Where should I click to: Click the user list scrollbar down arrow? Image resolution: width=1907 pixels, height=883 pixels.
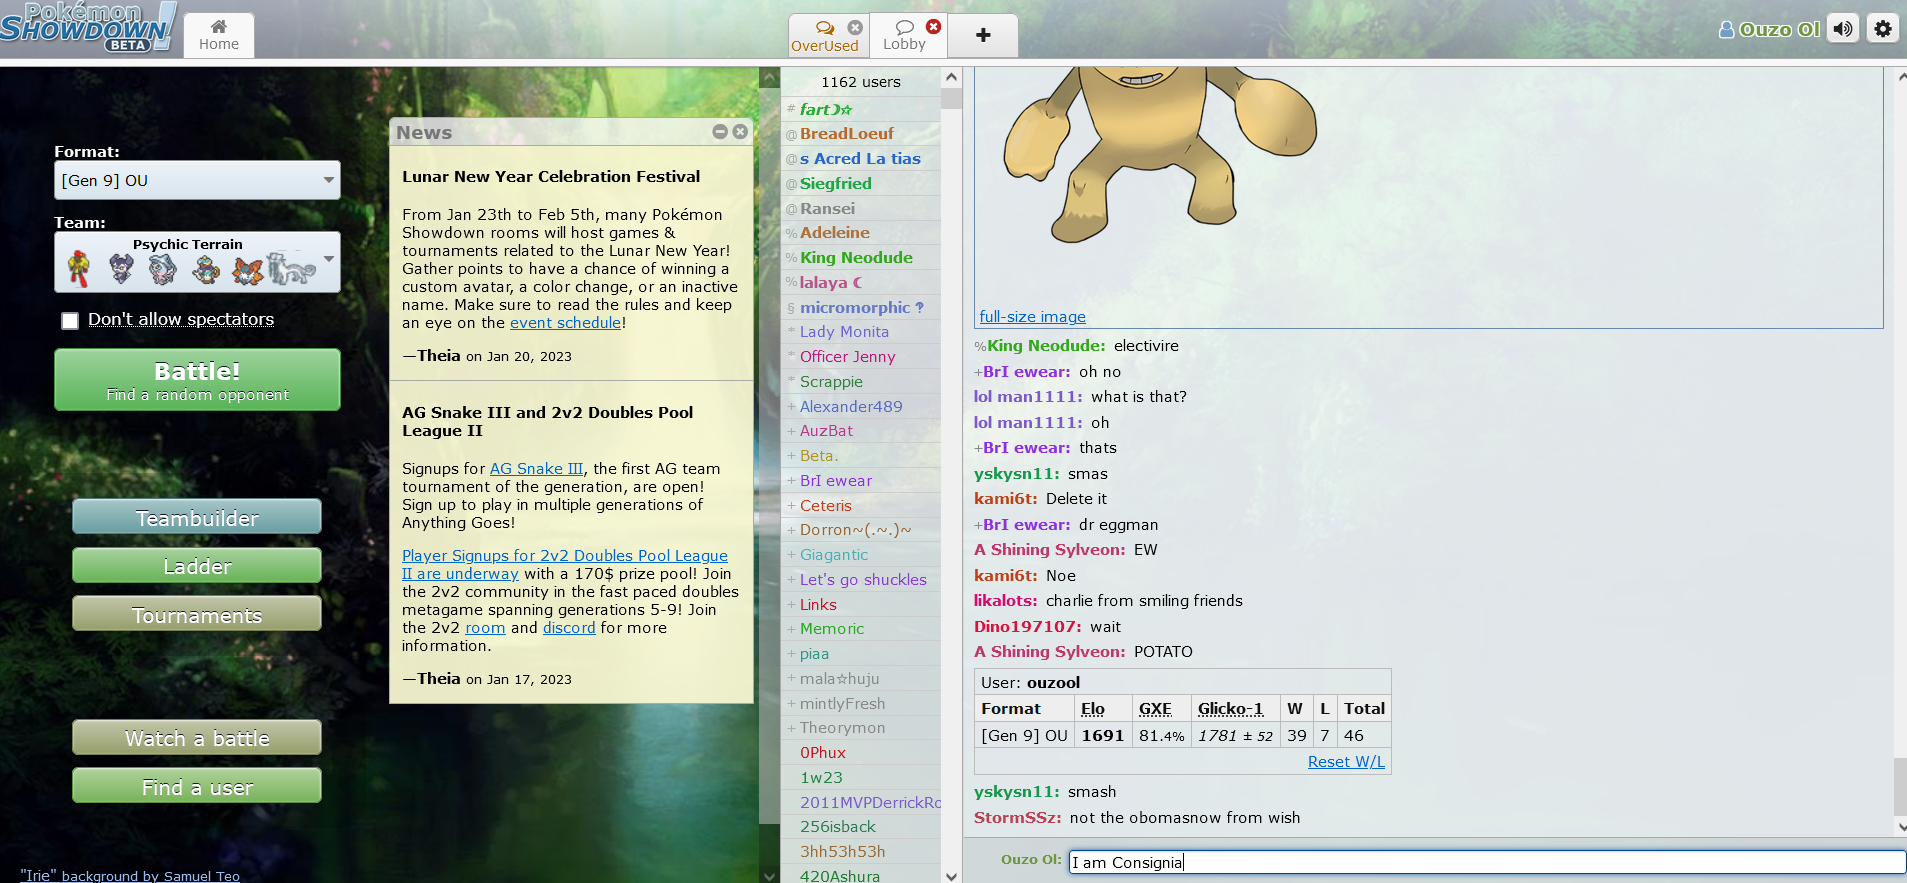(x=951, y=875)
